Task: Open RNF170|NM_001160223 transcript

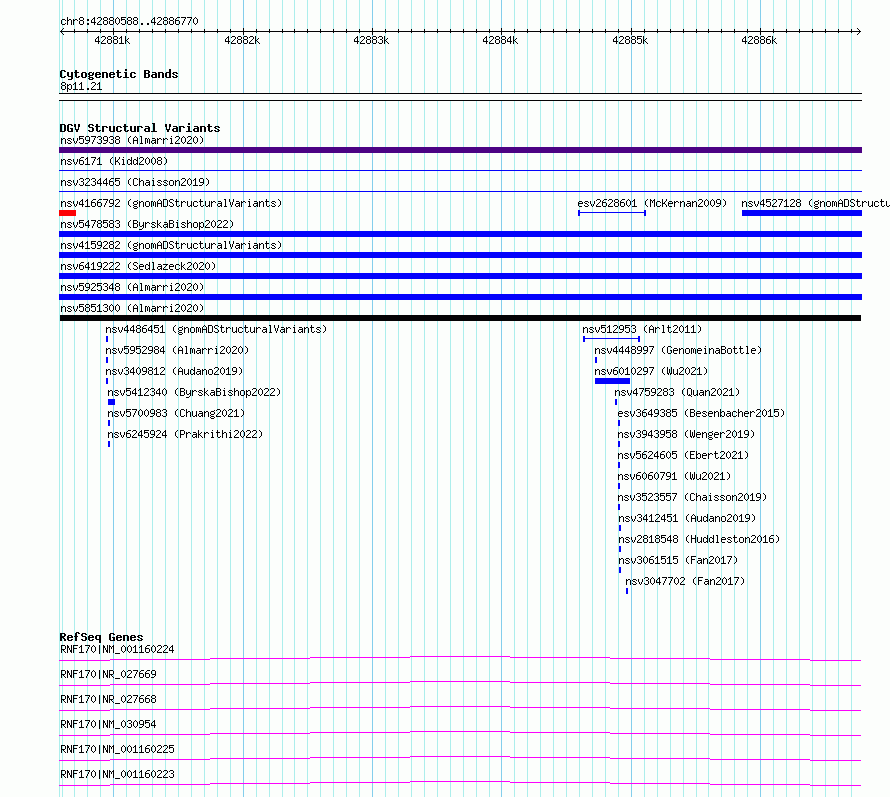Action: pos(117,774)
